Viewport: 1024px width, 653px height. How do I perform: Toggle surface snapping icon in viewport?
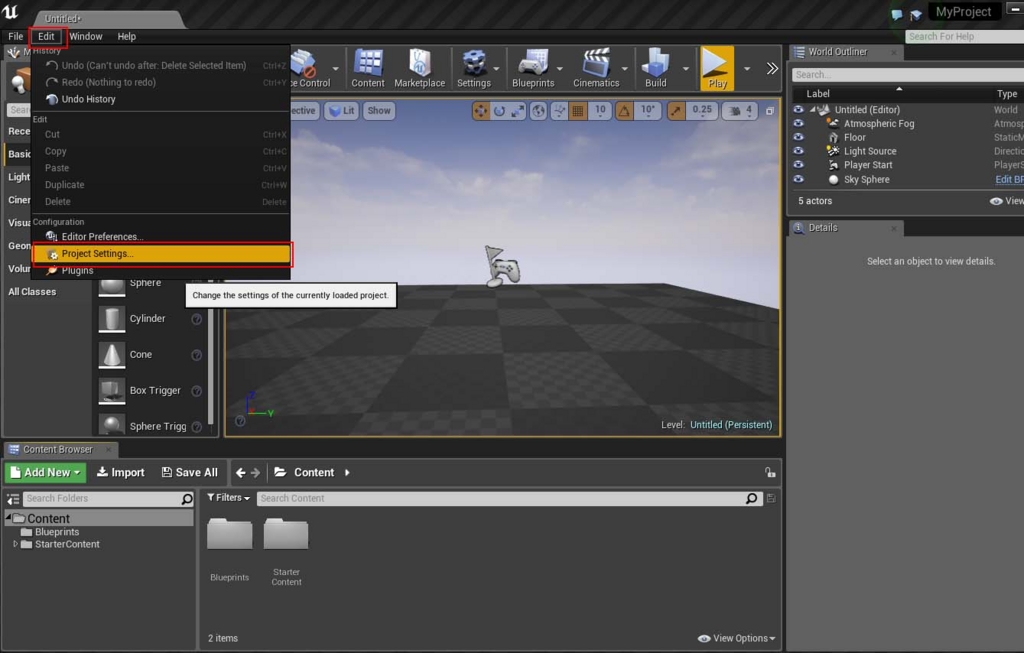[559, 111]
